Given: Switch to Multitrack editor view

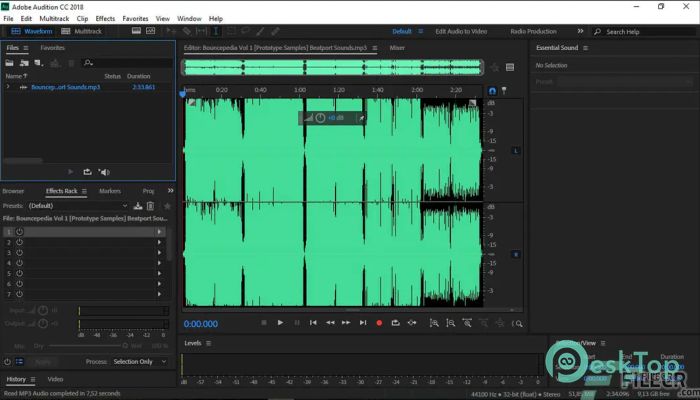Looking at the screenshot, I should coord(82,31).
